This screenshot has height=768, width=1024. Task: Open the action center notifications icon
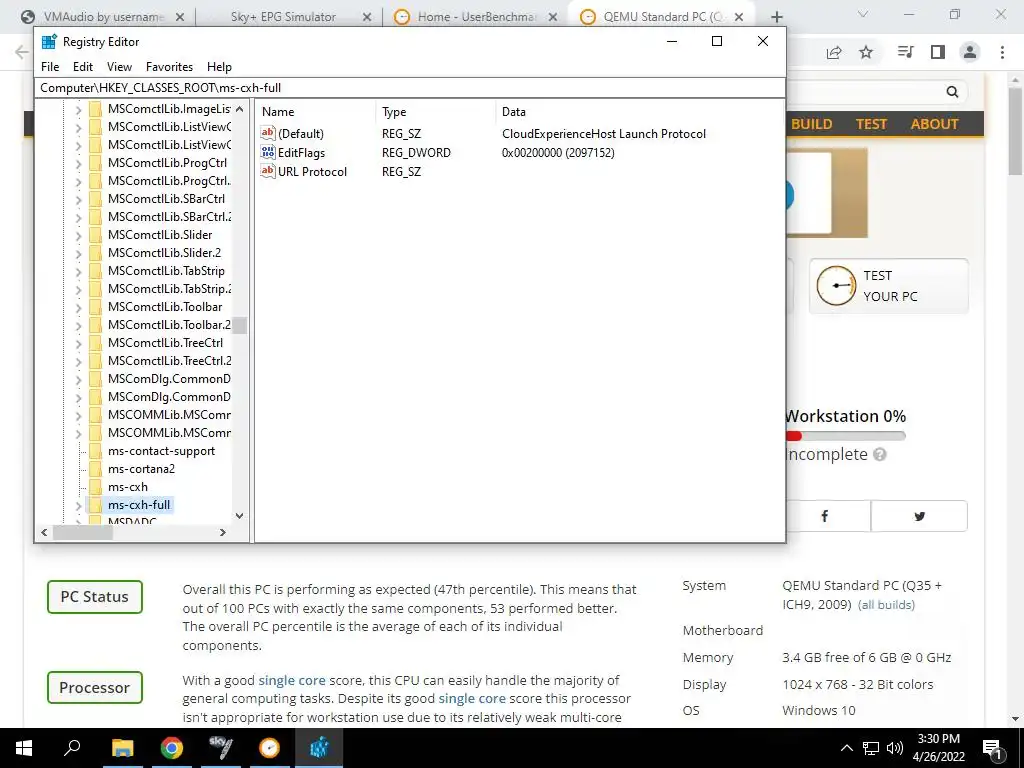(x=993, y=748)
